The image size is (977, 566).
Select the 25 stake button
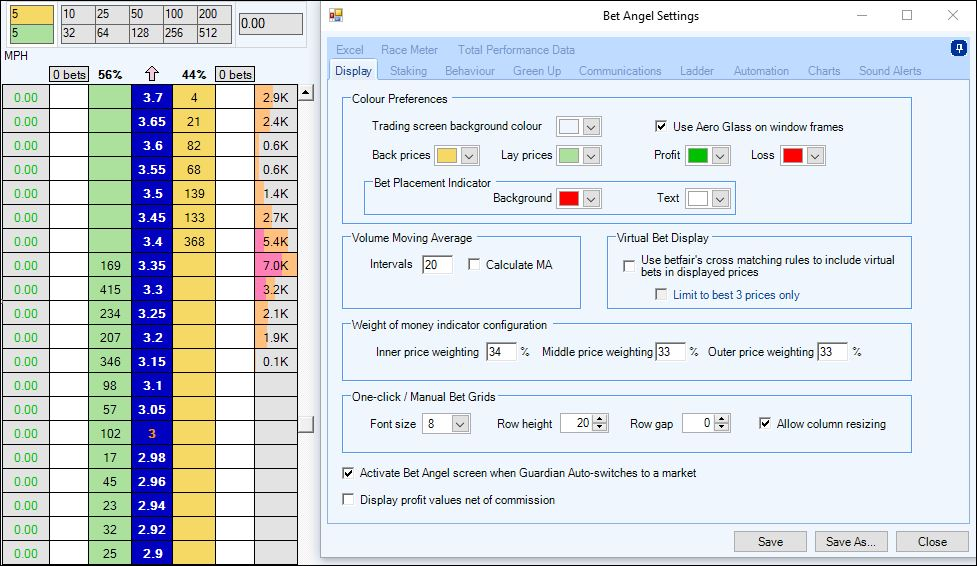111,14
